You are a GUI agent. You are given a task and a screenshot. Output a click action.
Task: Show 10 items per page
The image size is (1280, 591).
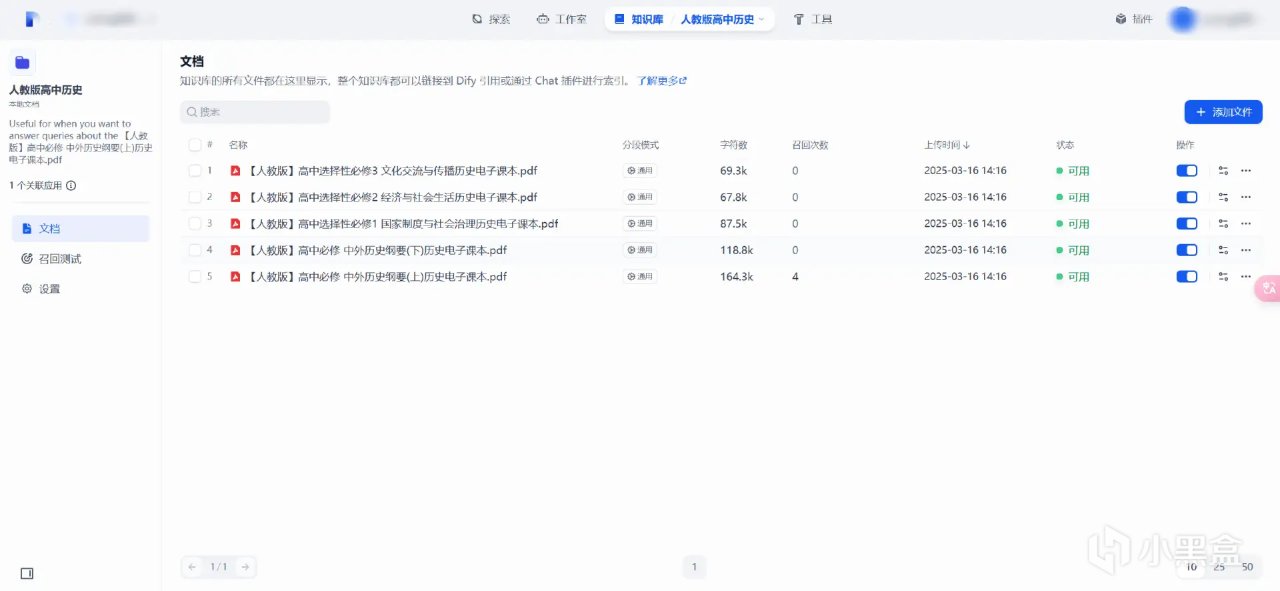[x=1190, y=567]
